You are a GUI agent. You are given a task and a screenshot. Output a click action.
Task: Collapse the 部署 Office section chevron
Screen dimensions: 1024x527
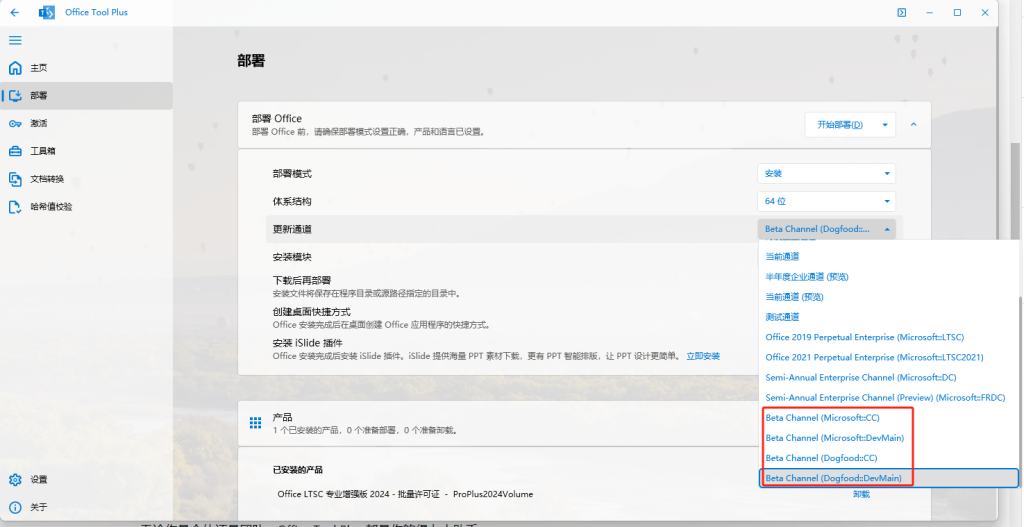pos(914,125)
